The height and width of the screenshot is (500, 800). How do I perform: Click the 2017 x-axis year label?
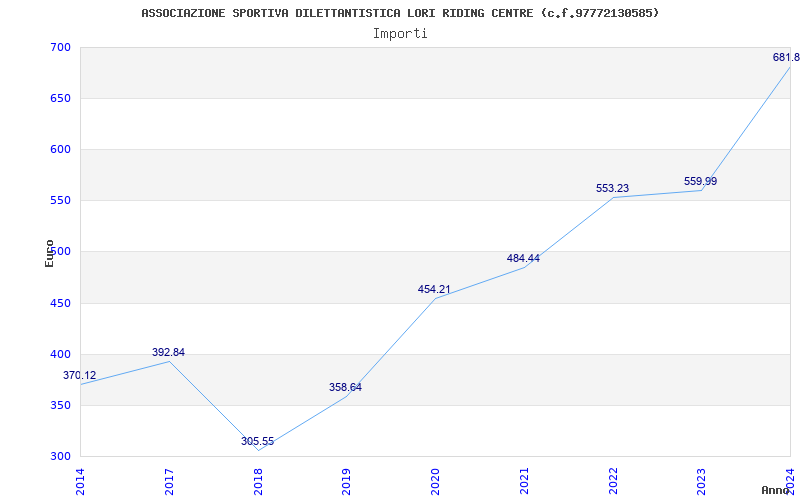click(169, 482)
